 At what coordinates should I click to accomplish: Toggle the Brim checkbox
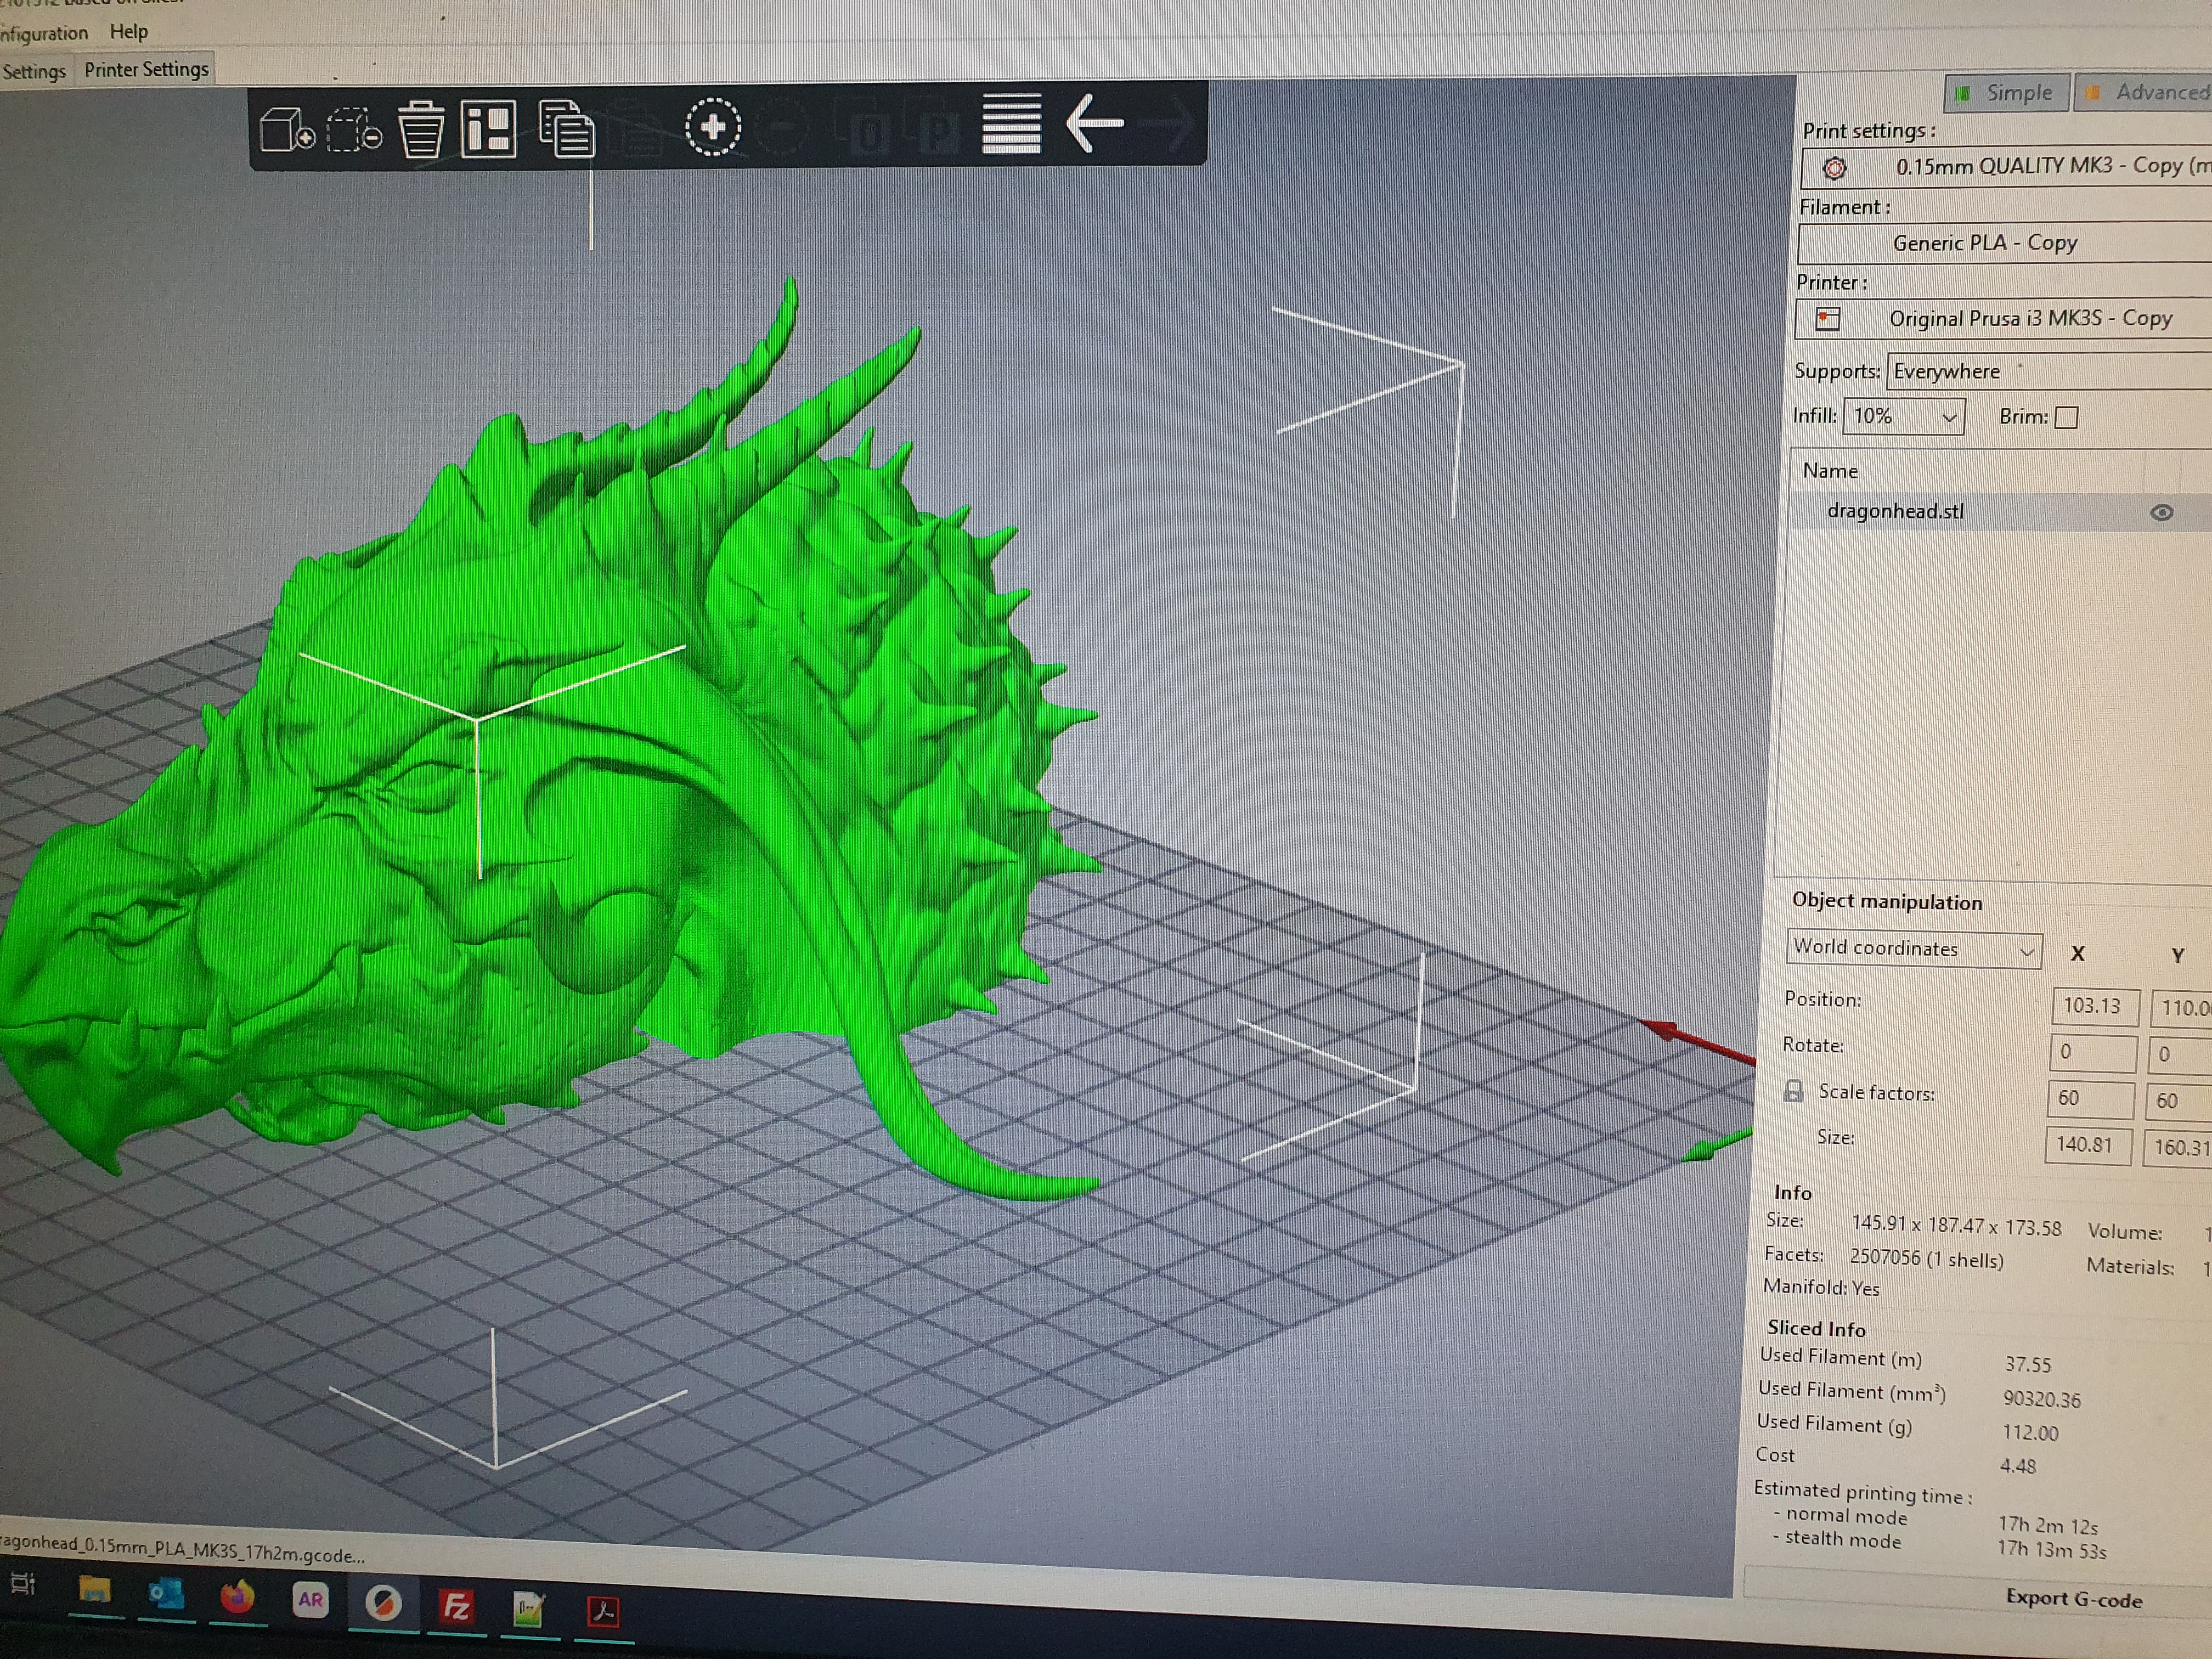coord(2066,417)
